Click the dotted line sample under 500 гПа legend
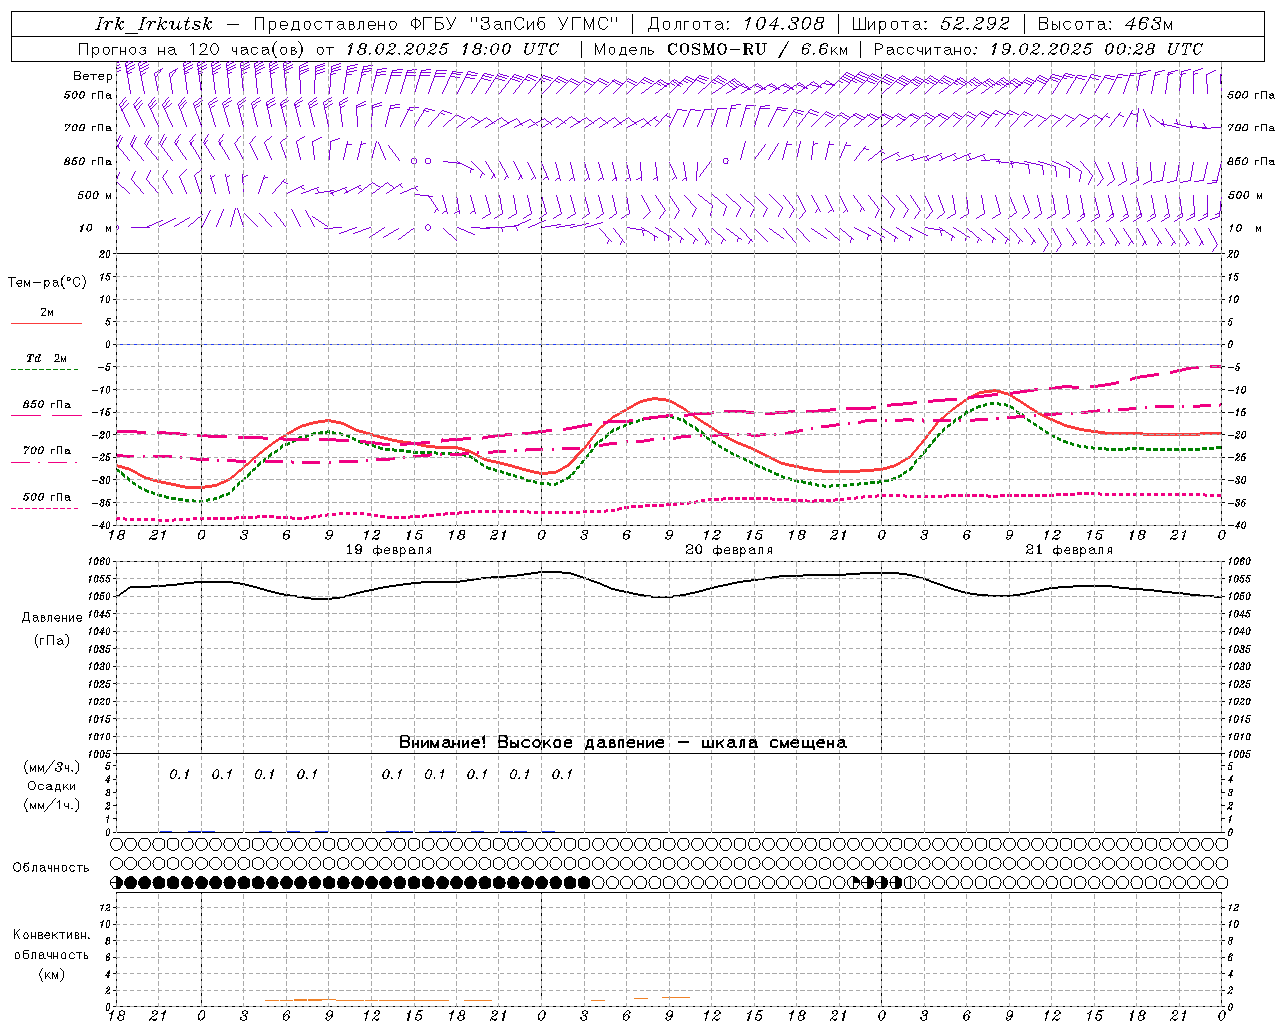Viewport: 1280px width, 1024px height. click(x=46, y=508)
